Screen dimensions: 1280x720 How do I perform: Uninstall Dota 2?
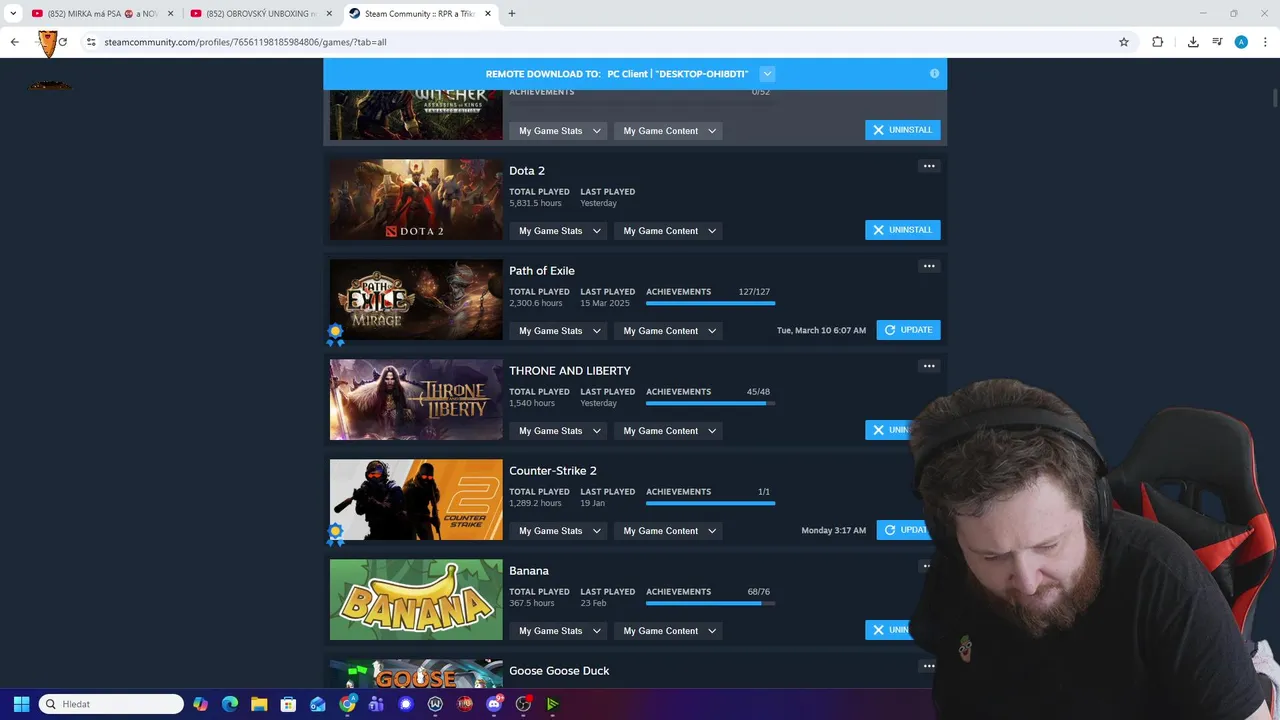(902, 230)
